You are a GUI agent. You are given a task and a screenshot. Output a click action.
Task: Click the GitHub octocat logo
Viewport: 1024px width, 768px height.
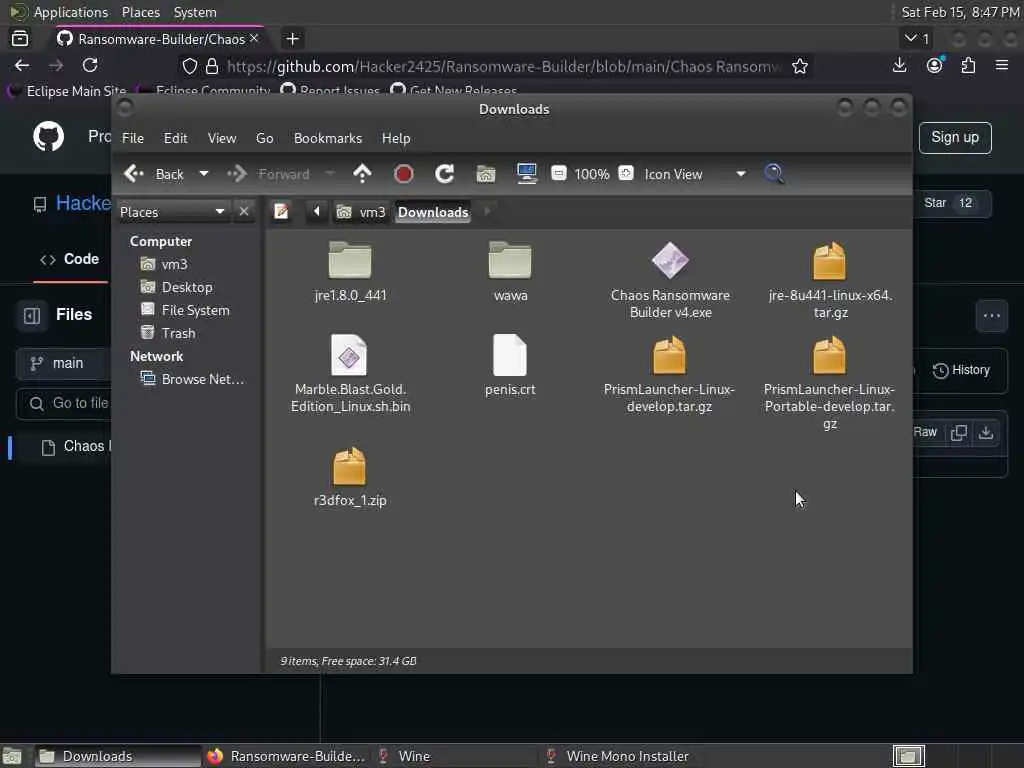point(49,136)
